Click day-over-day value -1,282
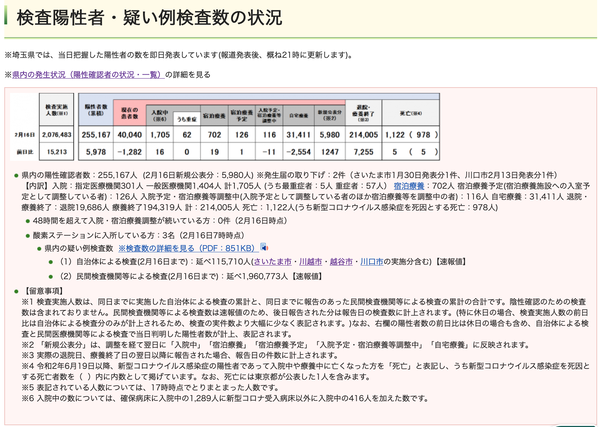The image size is (600, 427). click(130, 152)
